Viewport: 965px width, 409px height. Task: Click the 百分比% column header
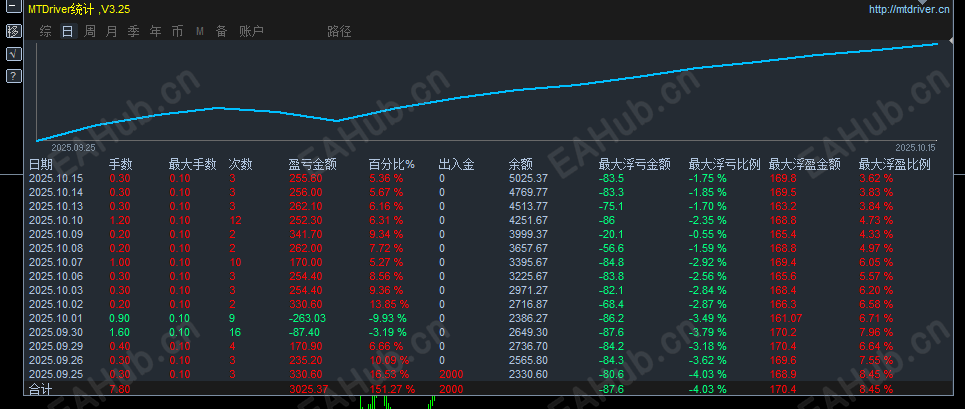click(x=391, y=164)
